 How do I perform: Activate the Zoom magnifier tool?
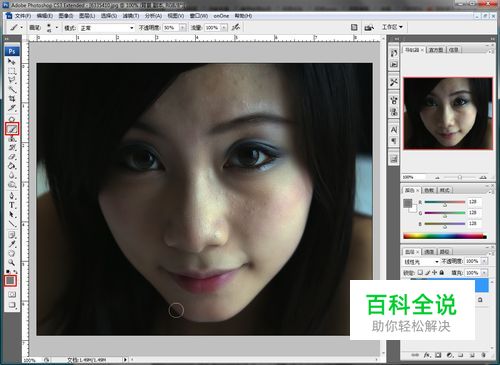(x=12, y=262)
